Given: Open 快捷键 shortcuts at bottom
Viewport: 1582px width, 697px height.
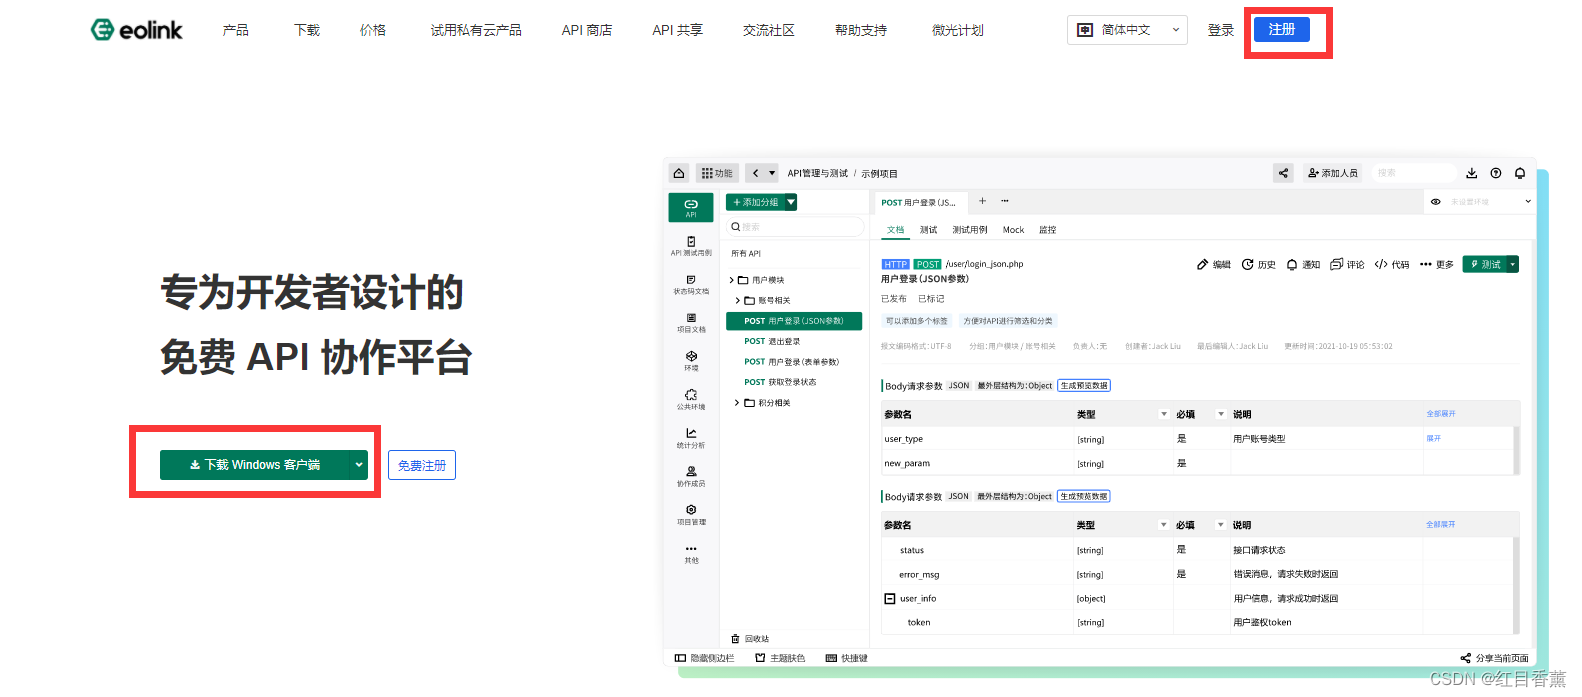Looking at the screenshot, I should pos(846,658).
